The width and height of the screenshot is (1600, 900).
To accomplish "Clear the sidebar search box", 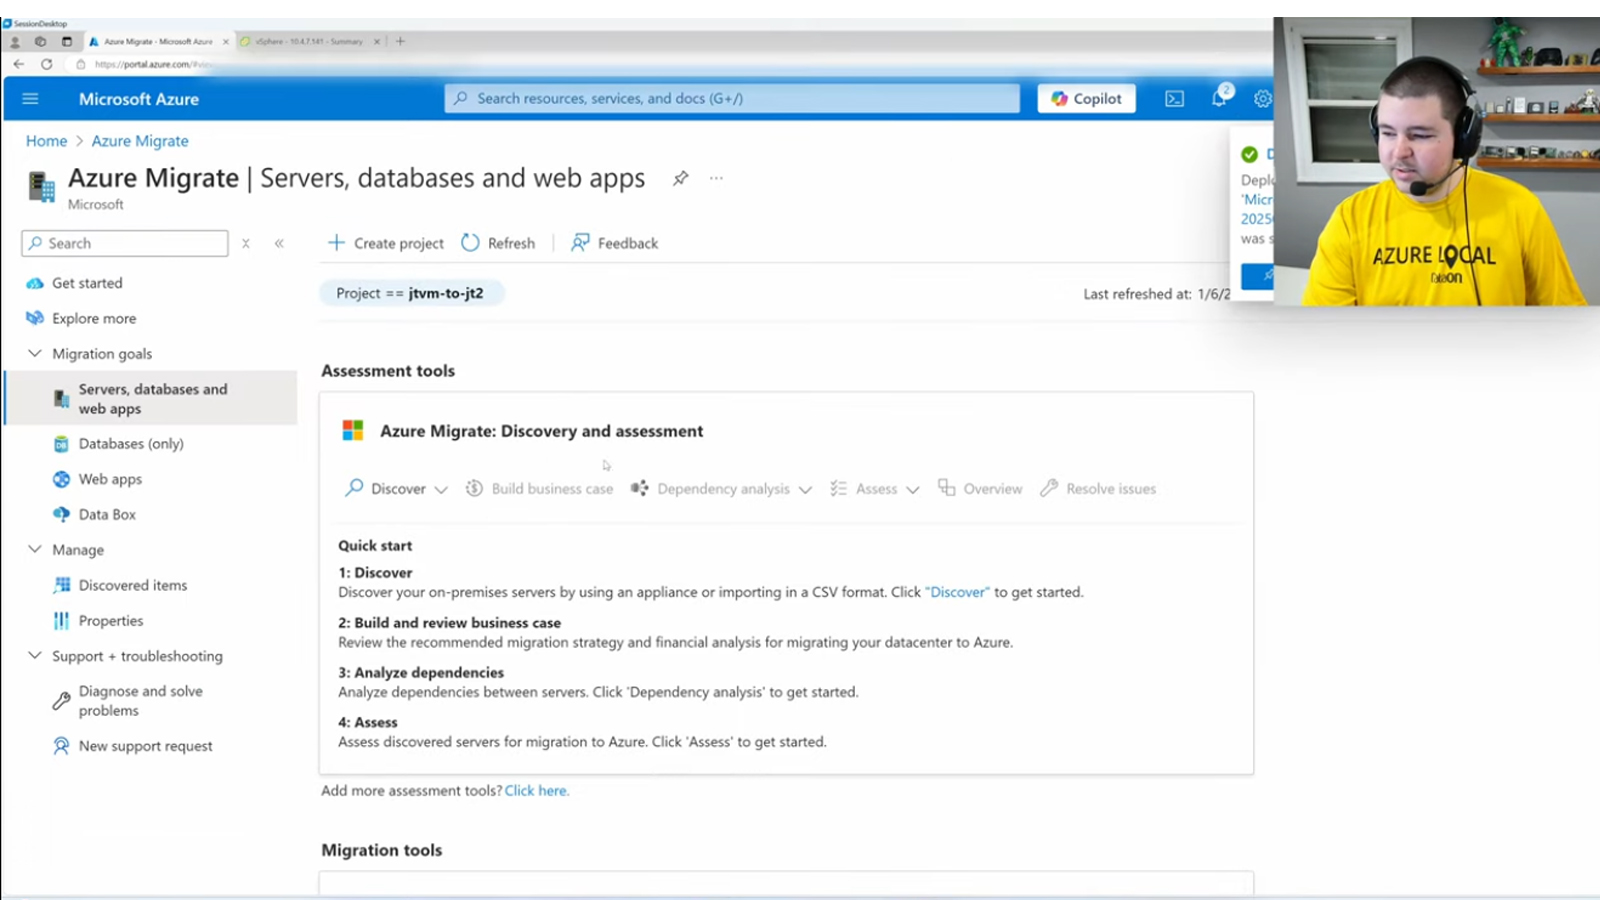I will click(245, 243).
